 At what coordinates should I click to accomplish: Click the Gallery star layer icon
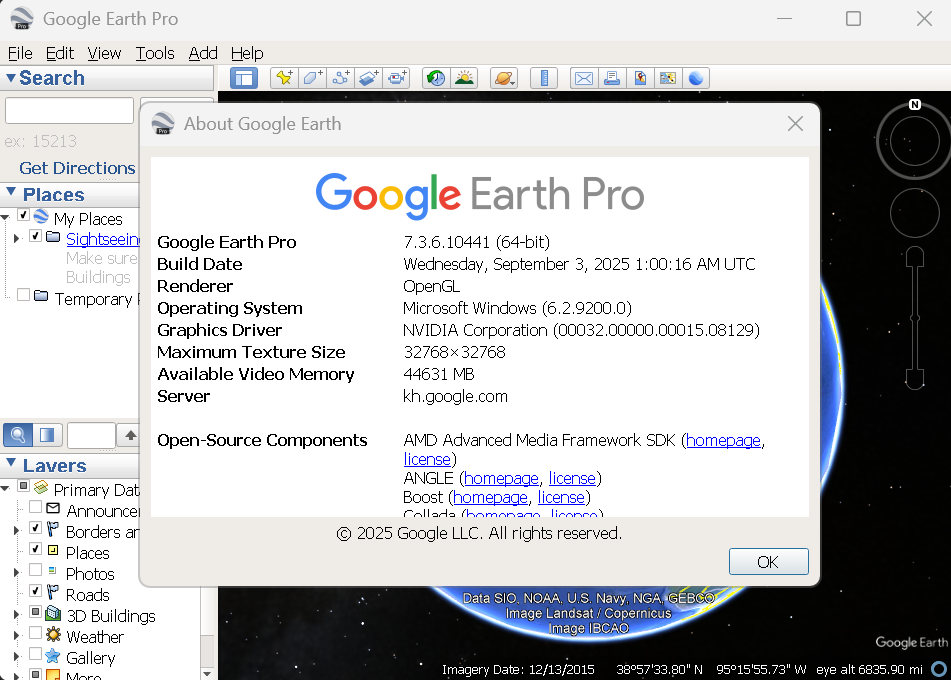pyautogui.click(x=53, y=656)
